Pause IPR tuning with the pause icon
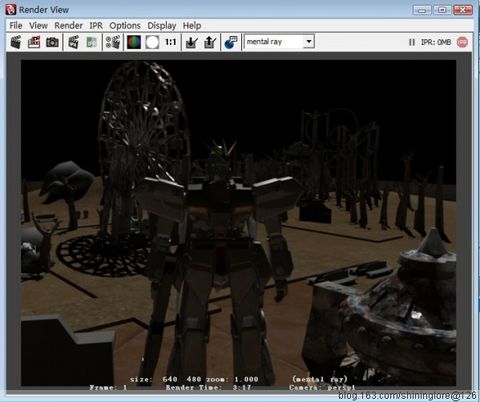Image resolution: width=480 pixels, height=402 pixels. point(412,42)
